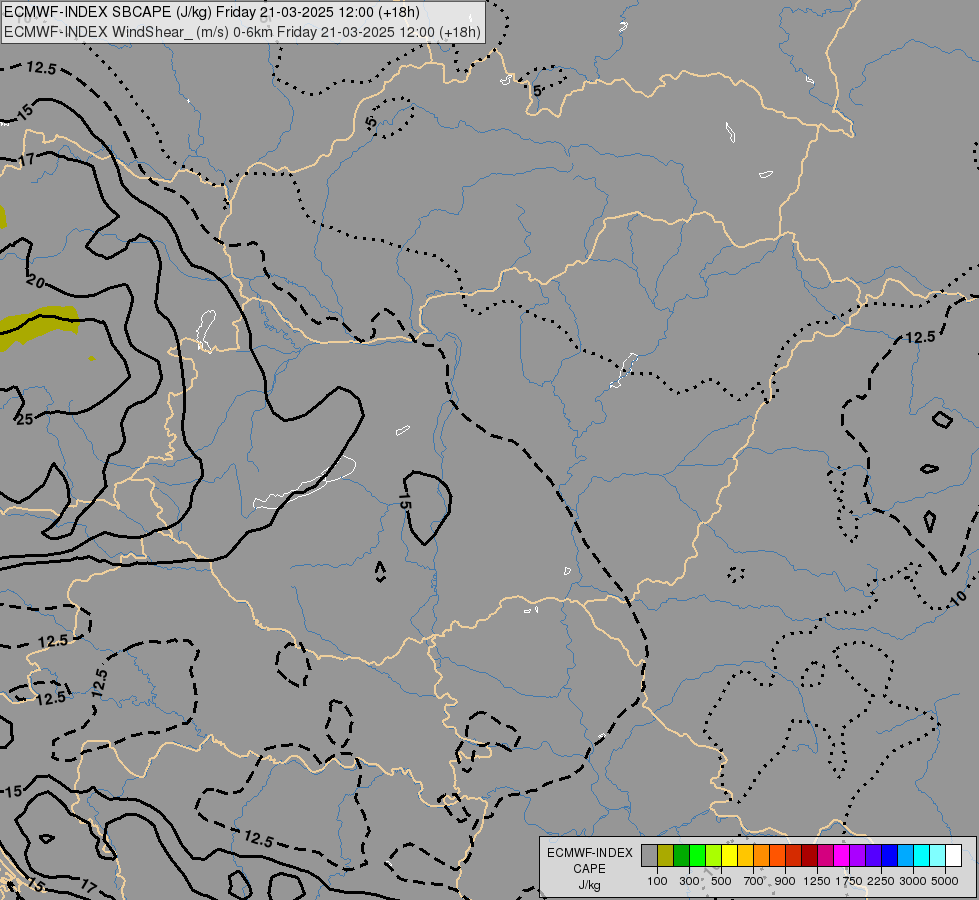Click the legend unit 'J/kg'
979x900 pixels.
(589, 885)
